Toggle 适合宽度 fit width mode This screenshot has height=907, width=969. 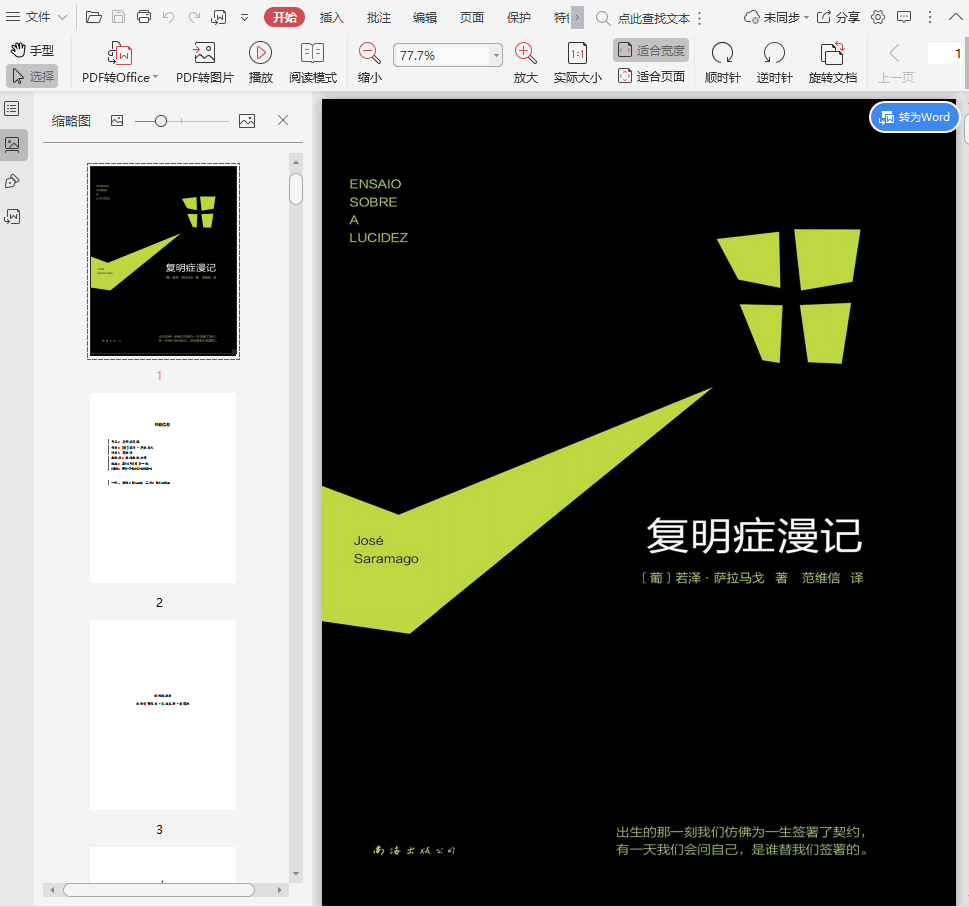click(x=651, y=50)
